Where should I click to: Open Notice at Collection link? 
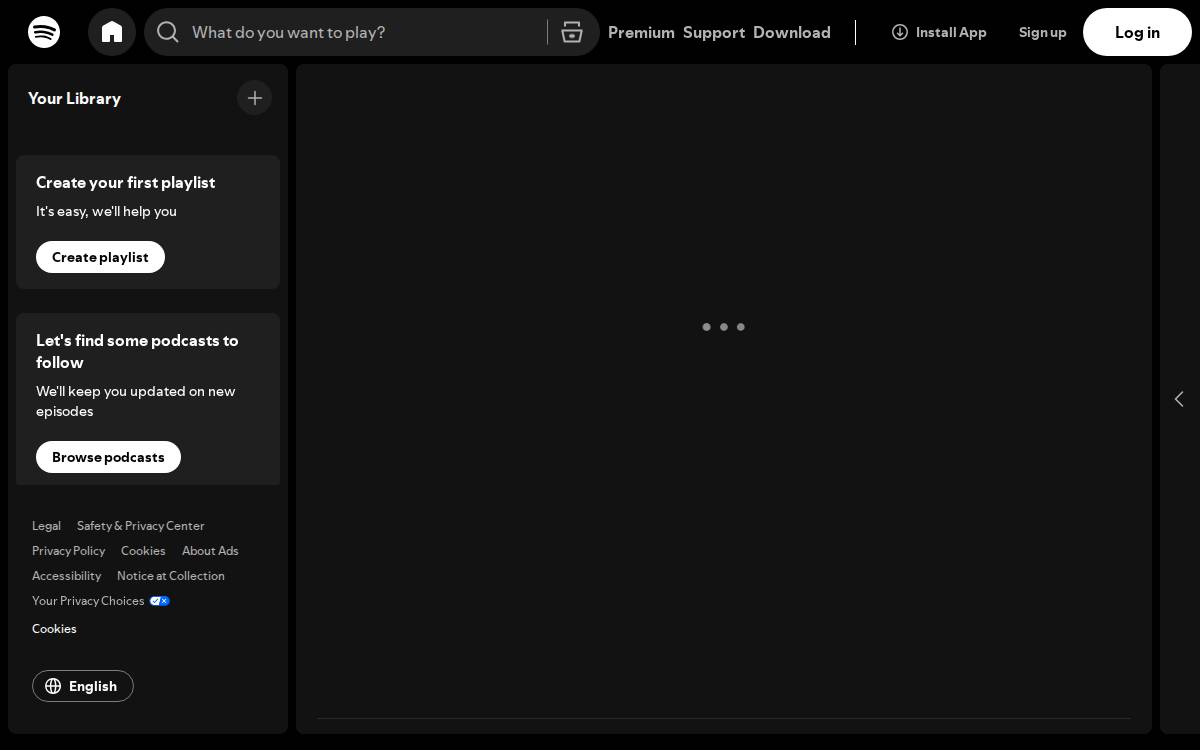point(171,576)
